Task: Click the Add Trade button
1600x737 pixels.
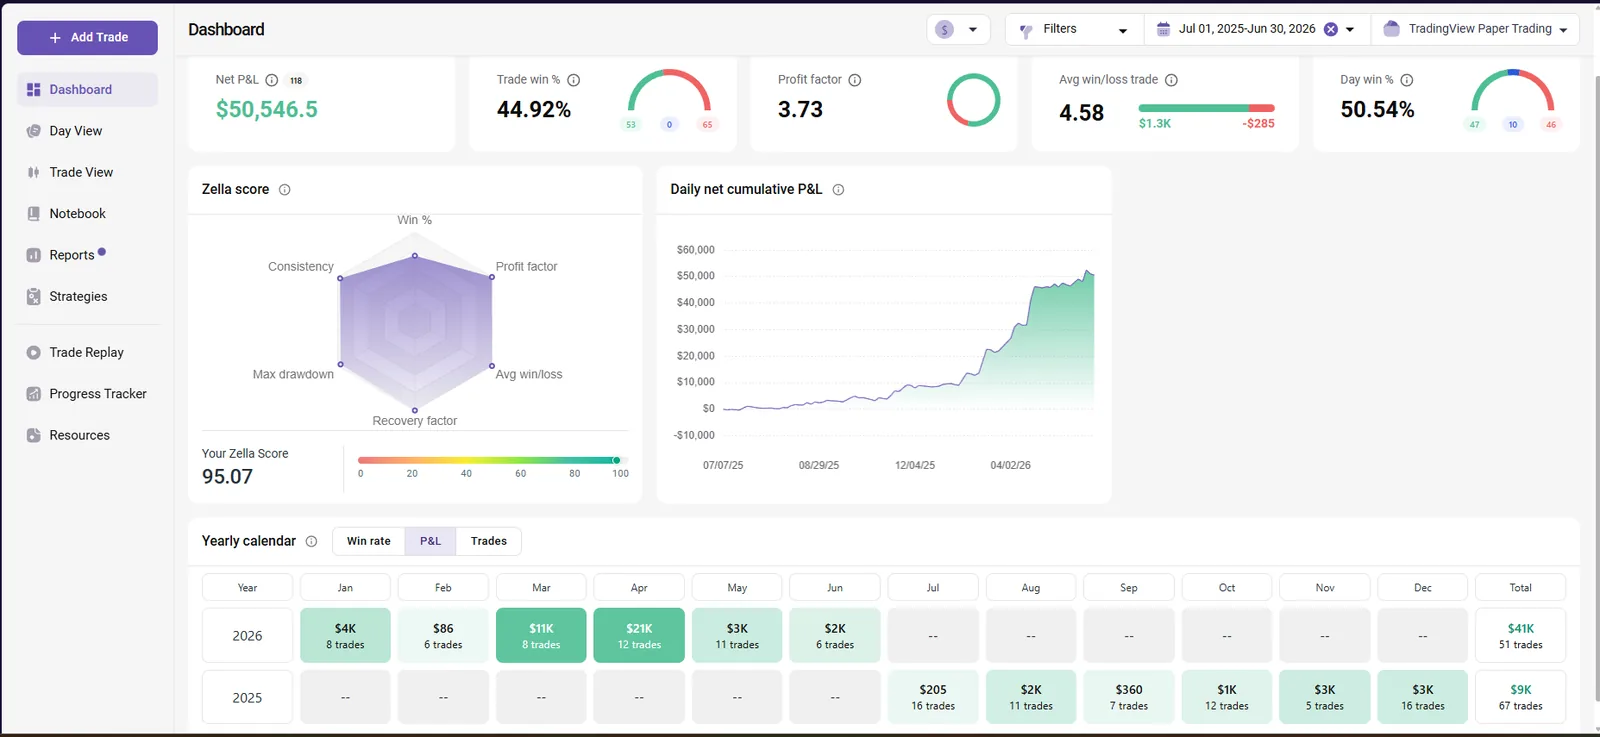Action: 87,38
